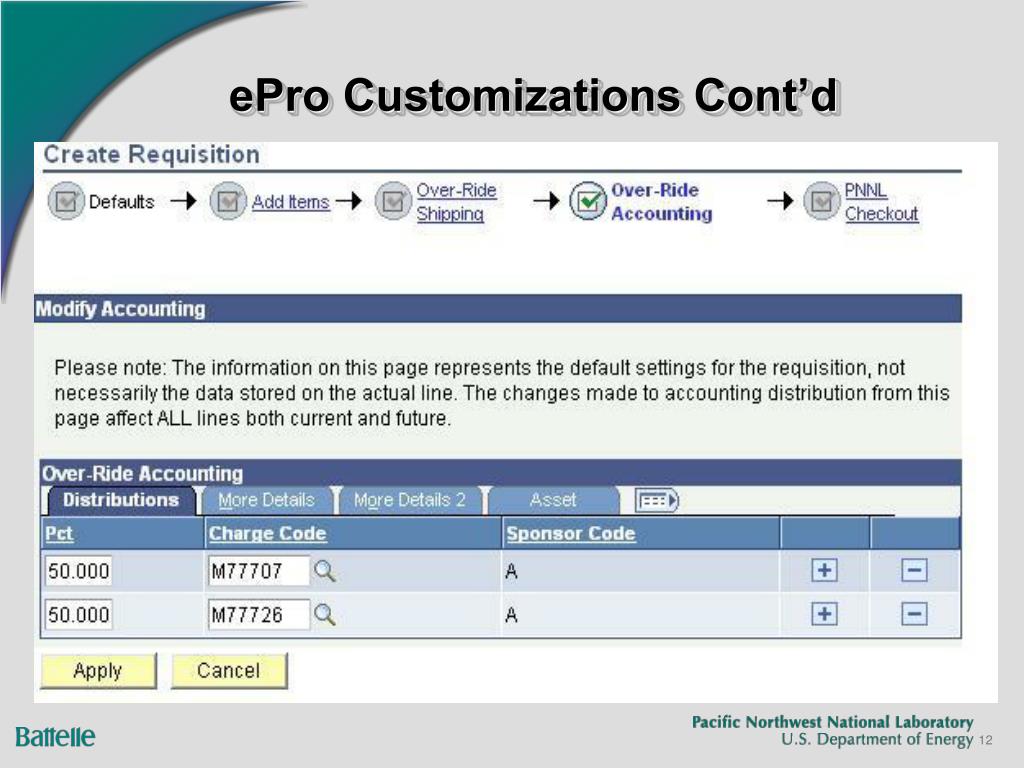Click the Add Items step icon

(227, 201)
